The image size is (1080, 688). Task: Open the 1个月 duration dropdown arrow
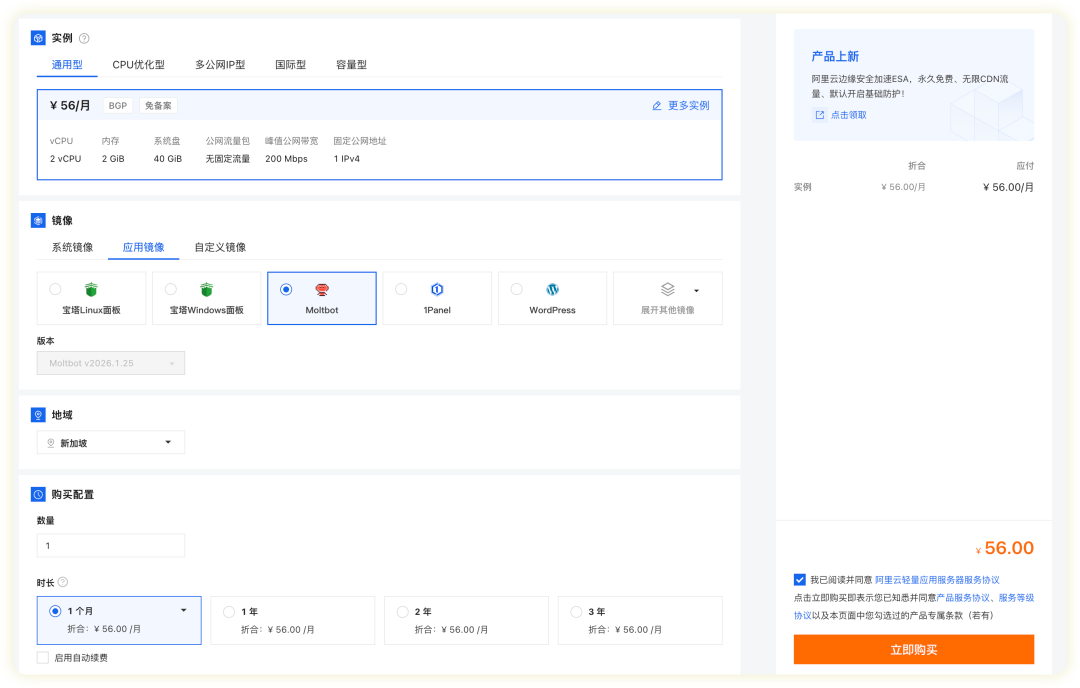(x=183, y=610)
